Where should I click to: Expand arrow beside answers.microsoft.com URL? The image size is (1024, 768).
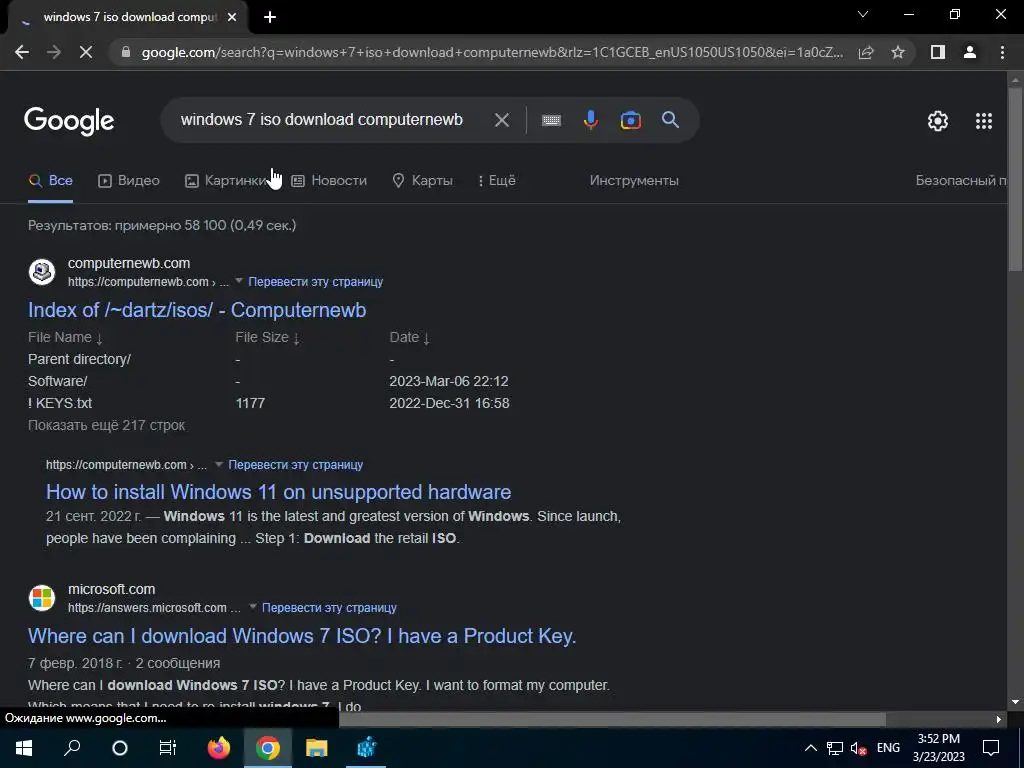pos(253,607)
